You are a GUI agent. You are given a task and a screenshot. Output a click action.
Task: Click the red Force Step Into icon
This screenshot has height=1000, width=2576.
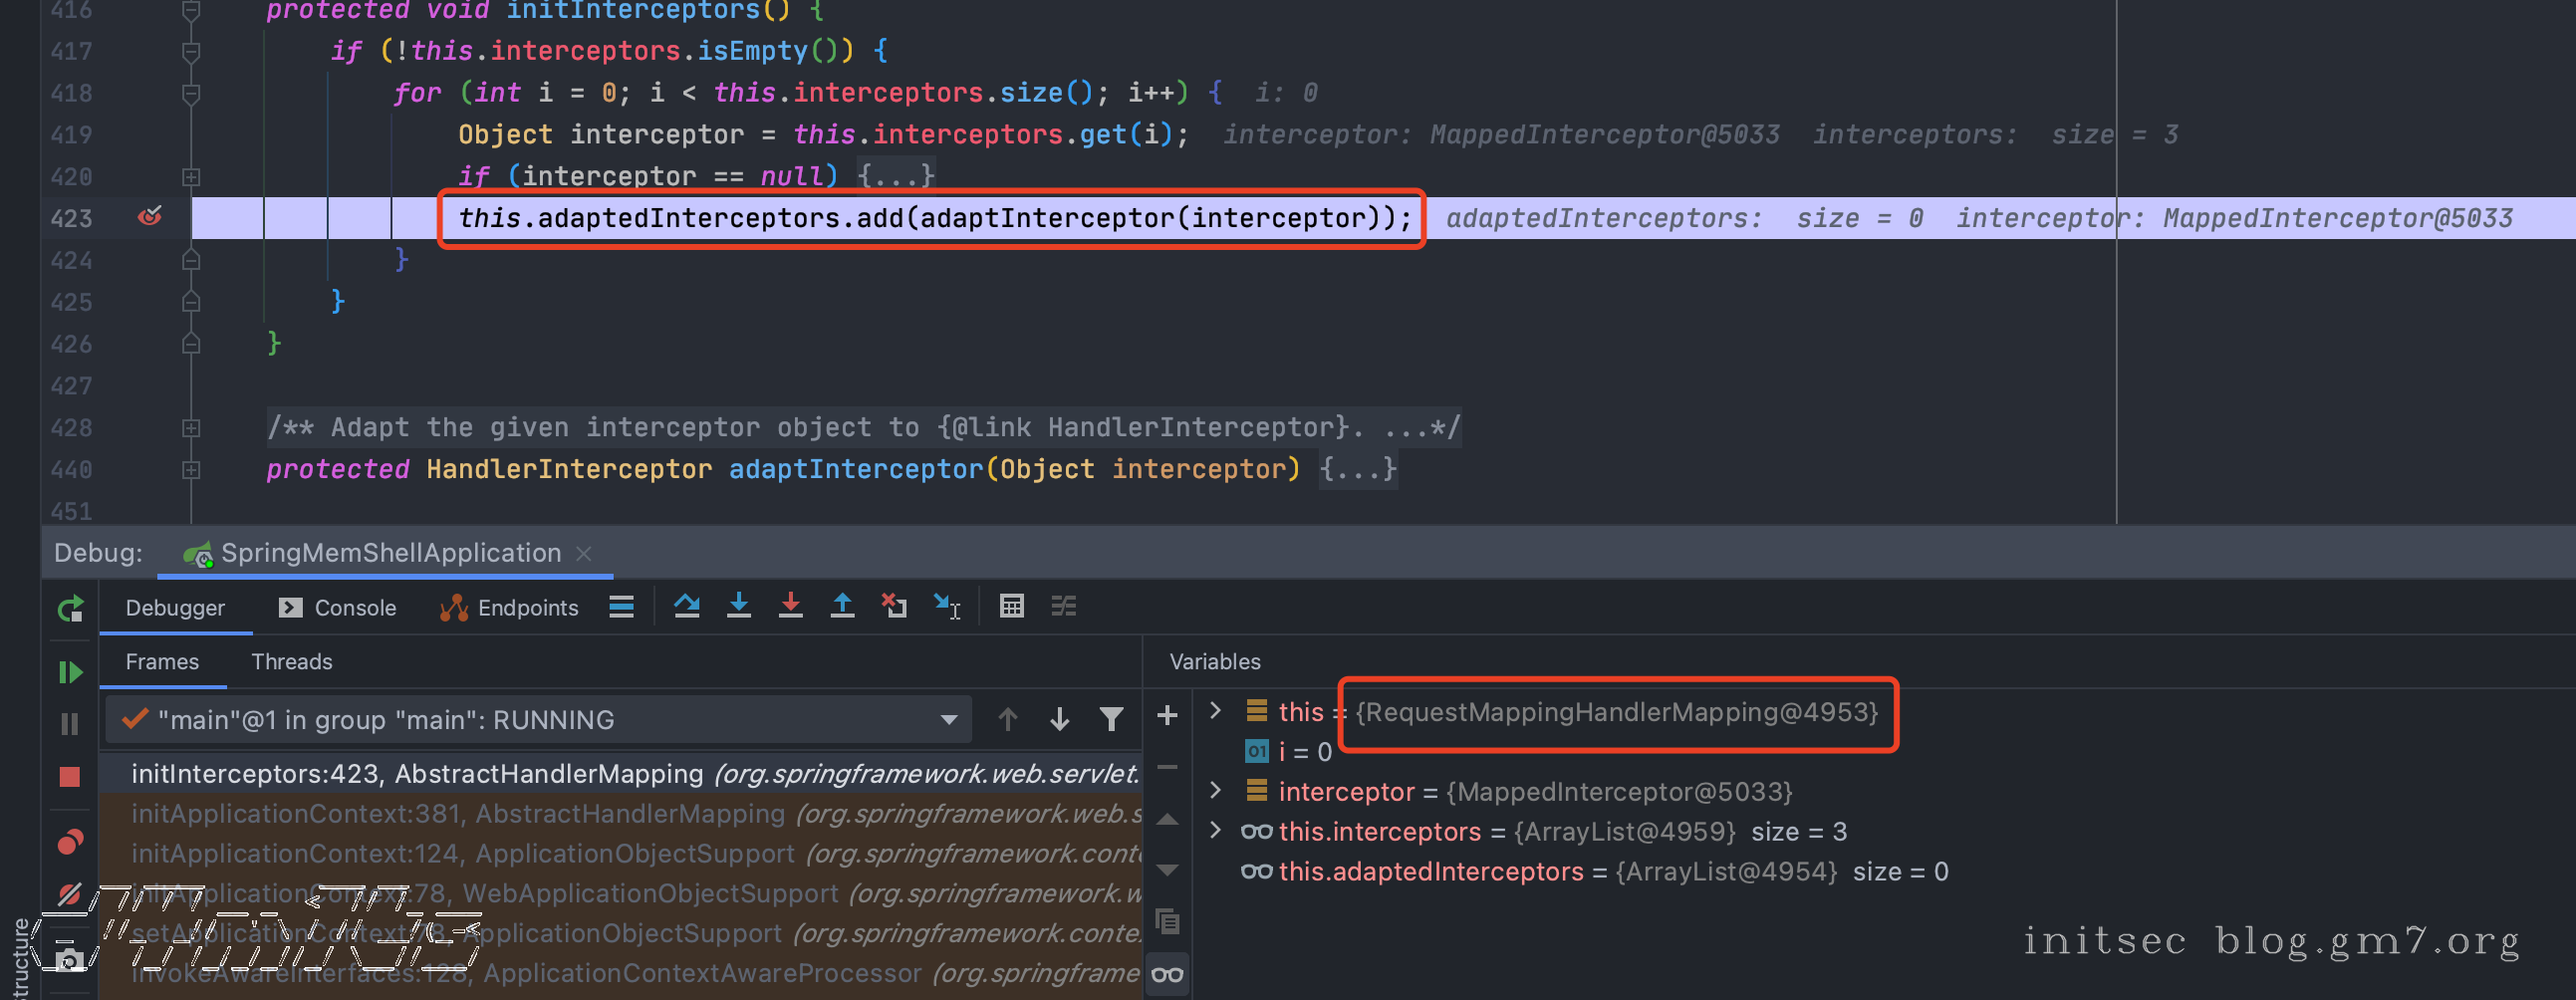(790, 606)
